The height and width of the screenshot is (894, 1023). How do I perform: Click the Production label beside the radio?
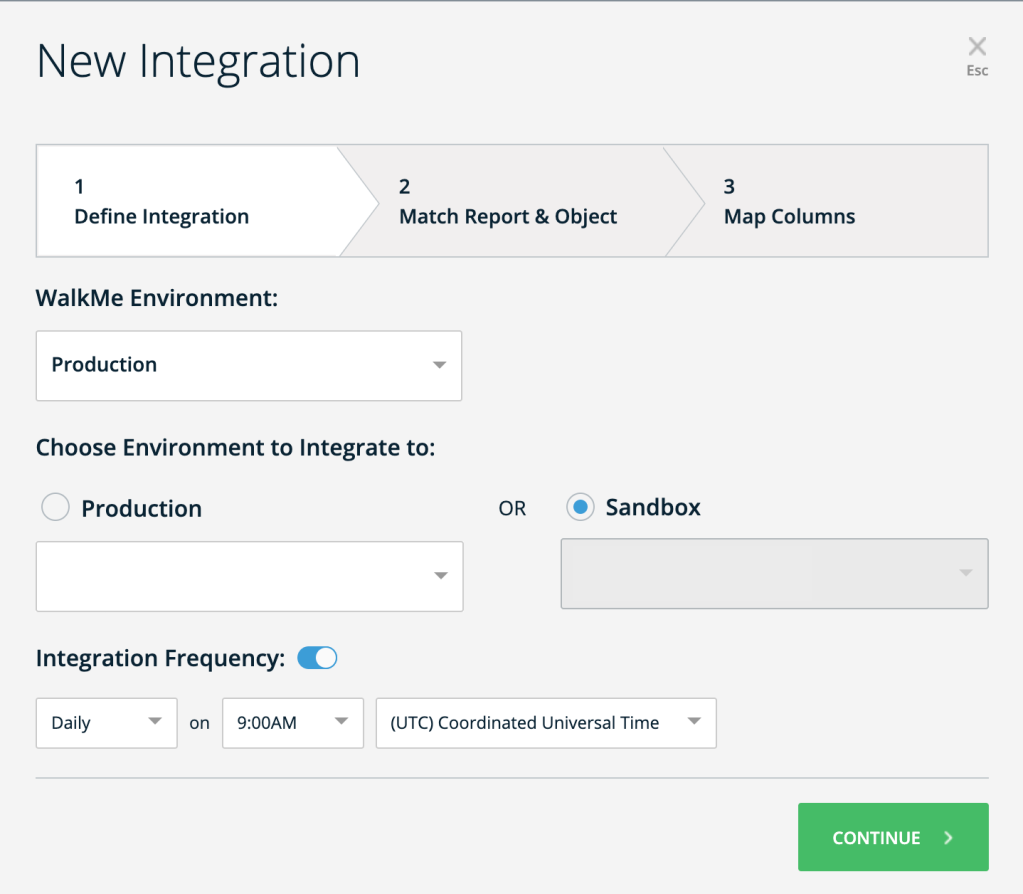141,509
